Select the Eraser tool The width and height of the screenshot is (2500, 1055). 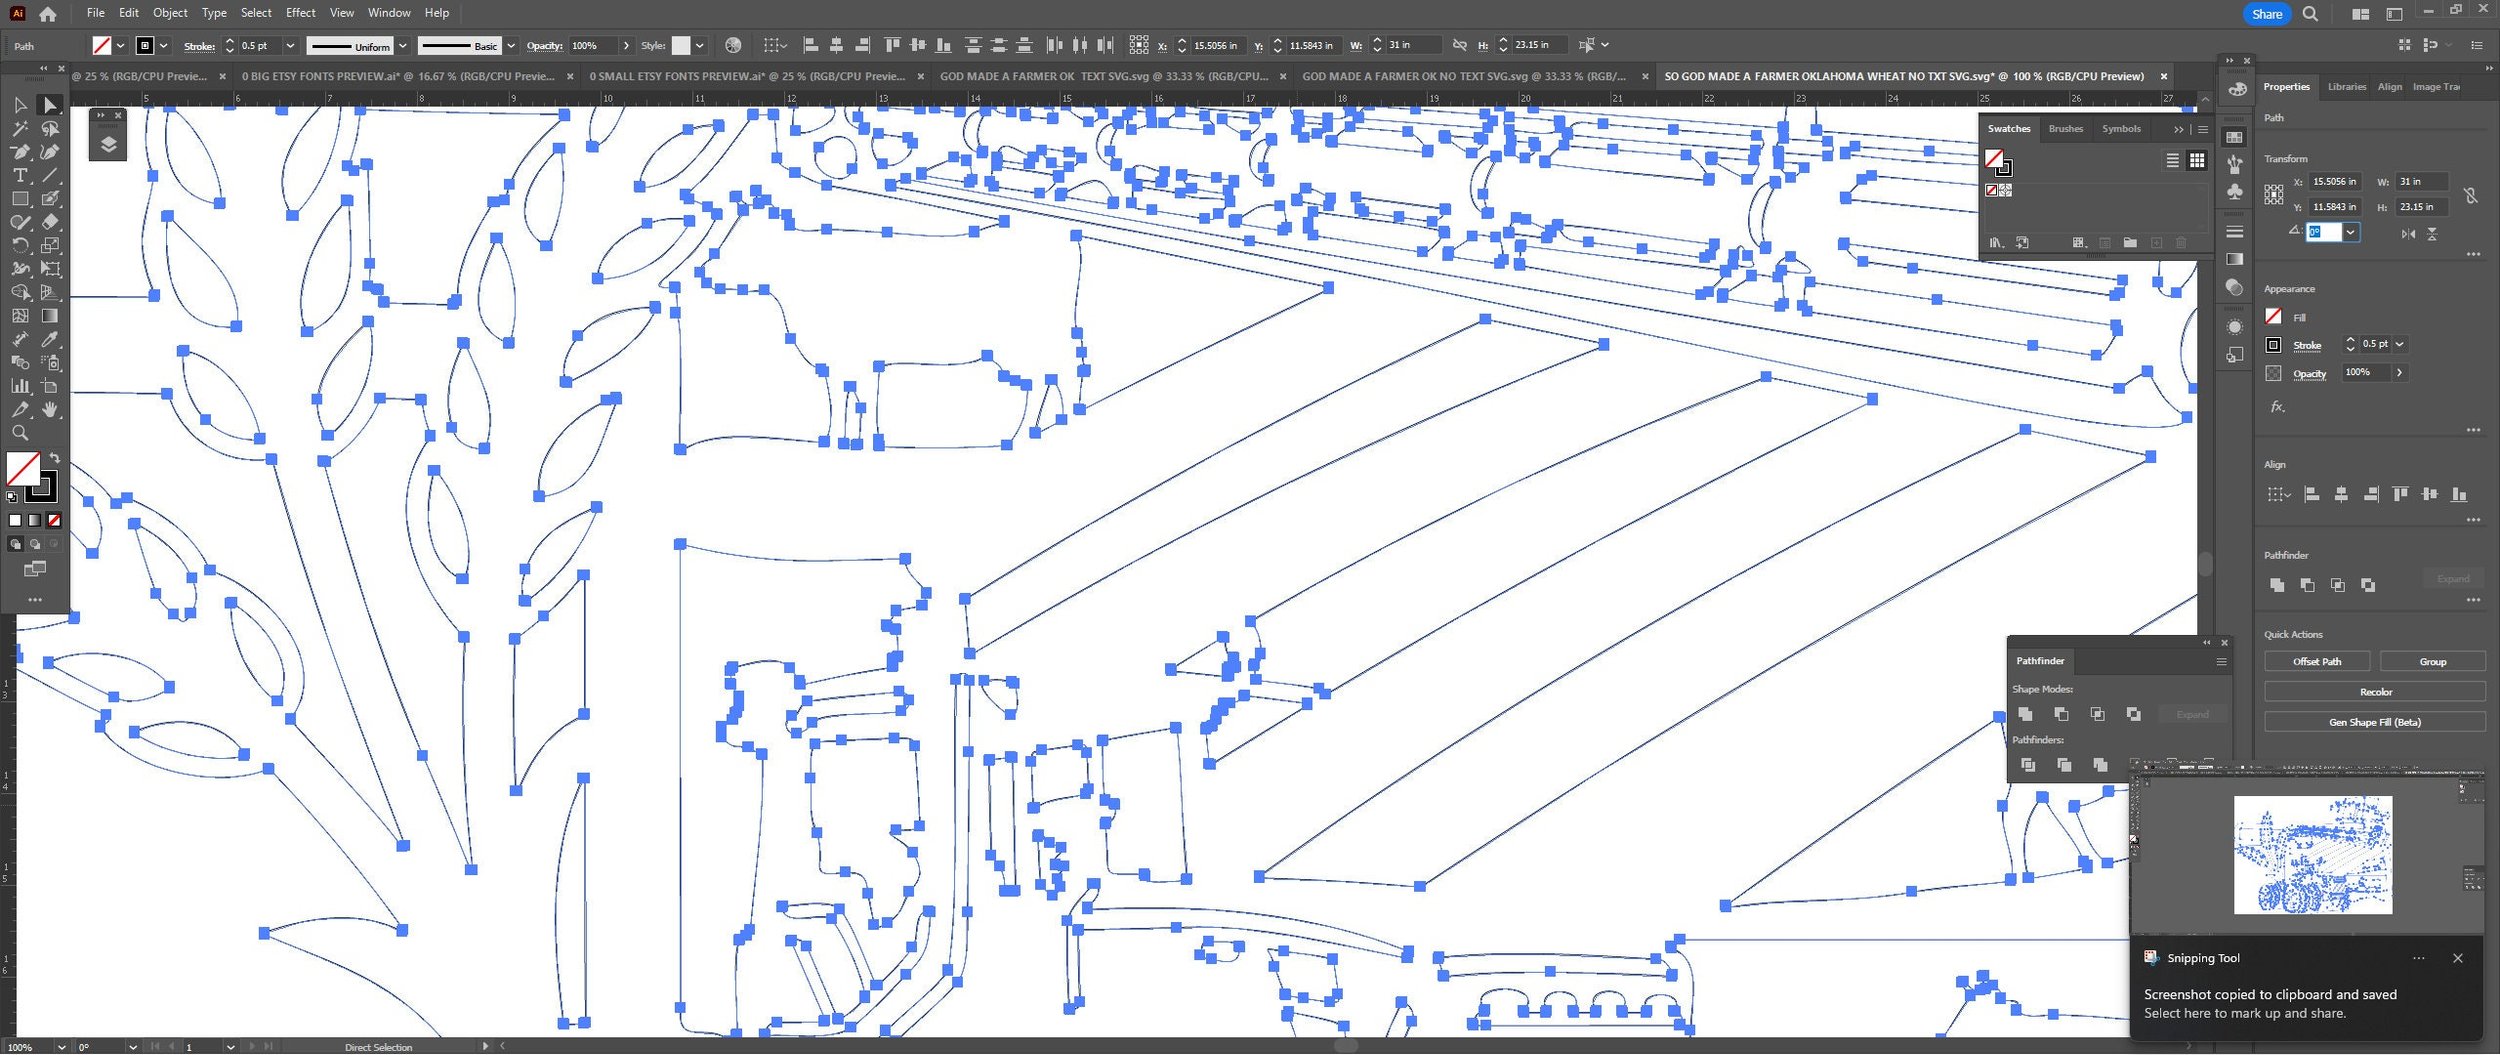(x=50, y=222)
